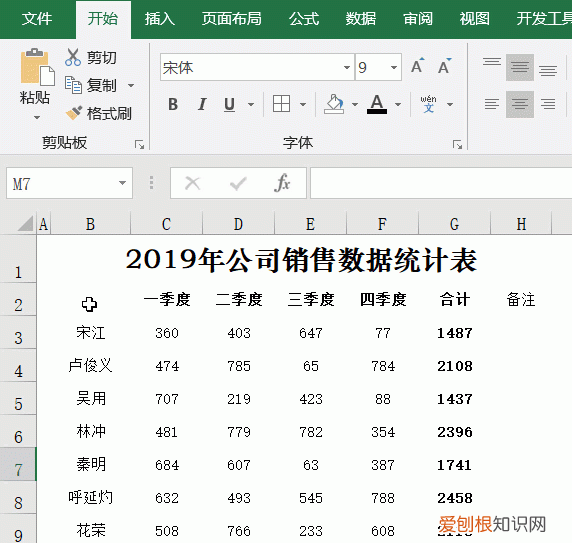572x543 pixels.
Task: Click the Copy icon
Action: [73, 85]
